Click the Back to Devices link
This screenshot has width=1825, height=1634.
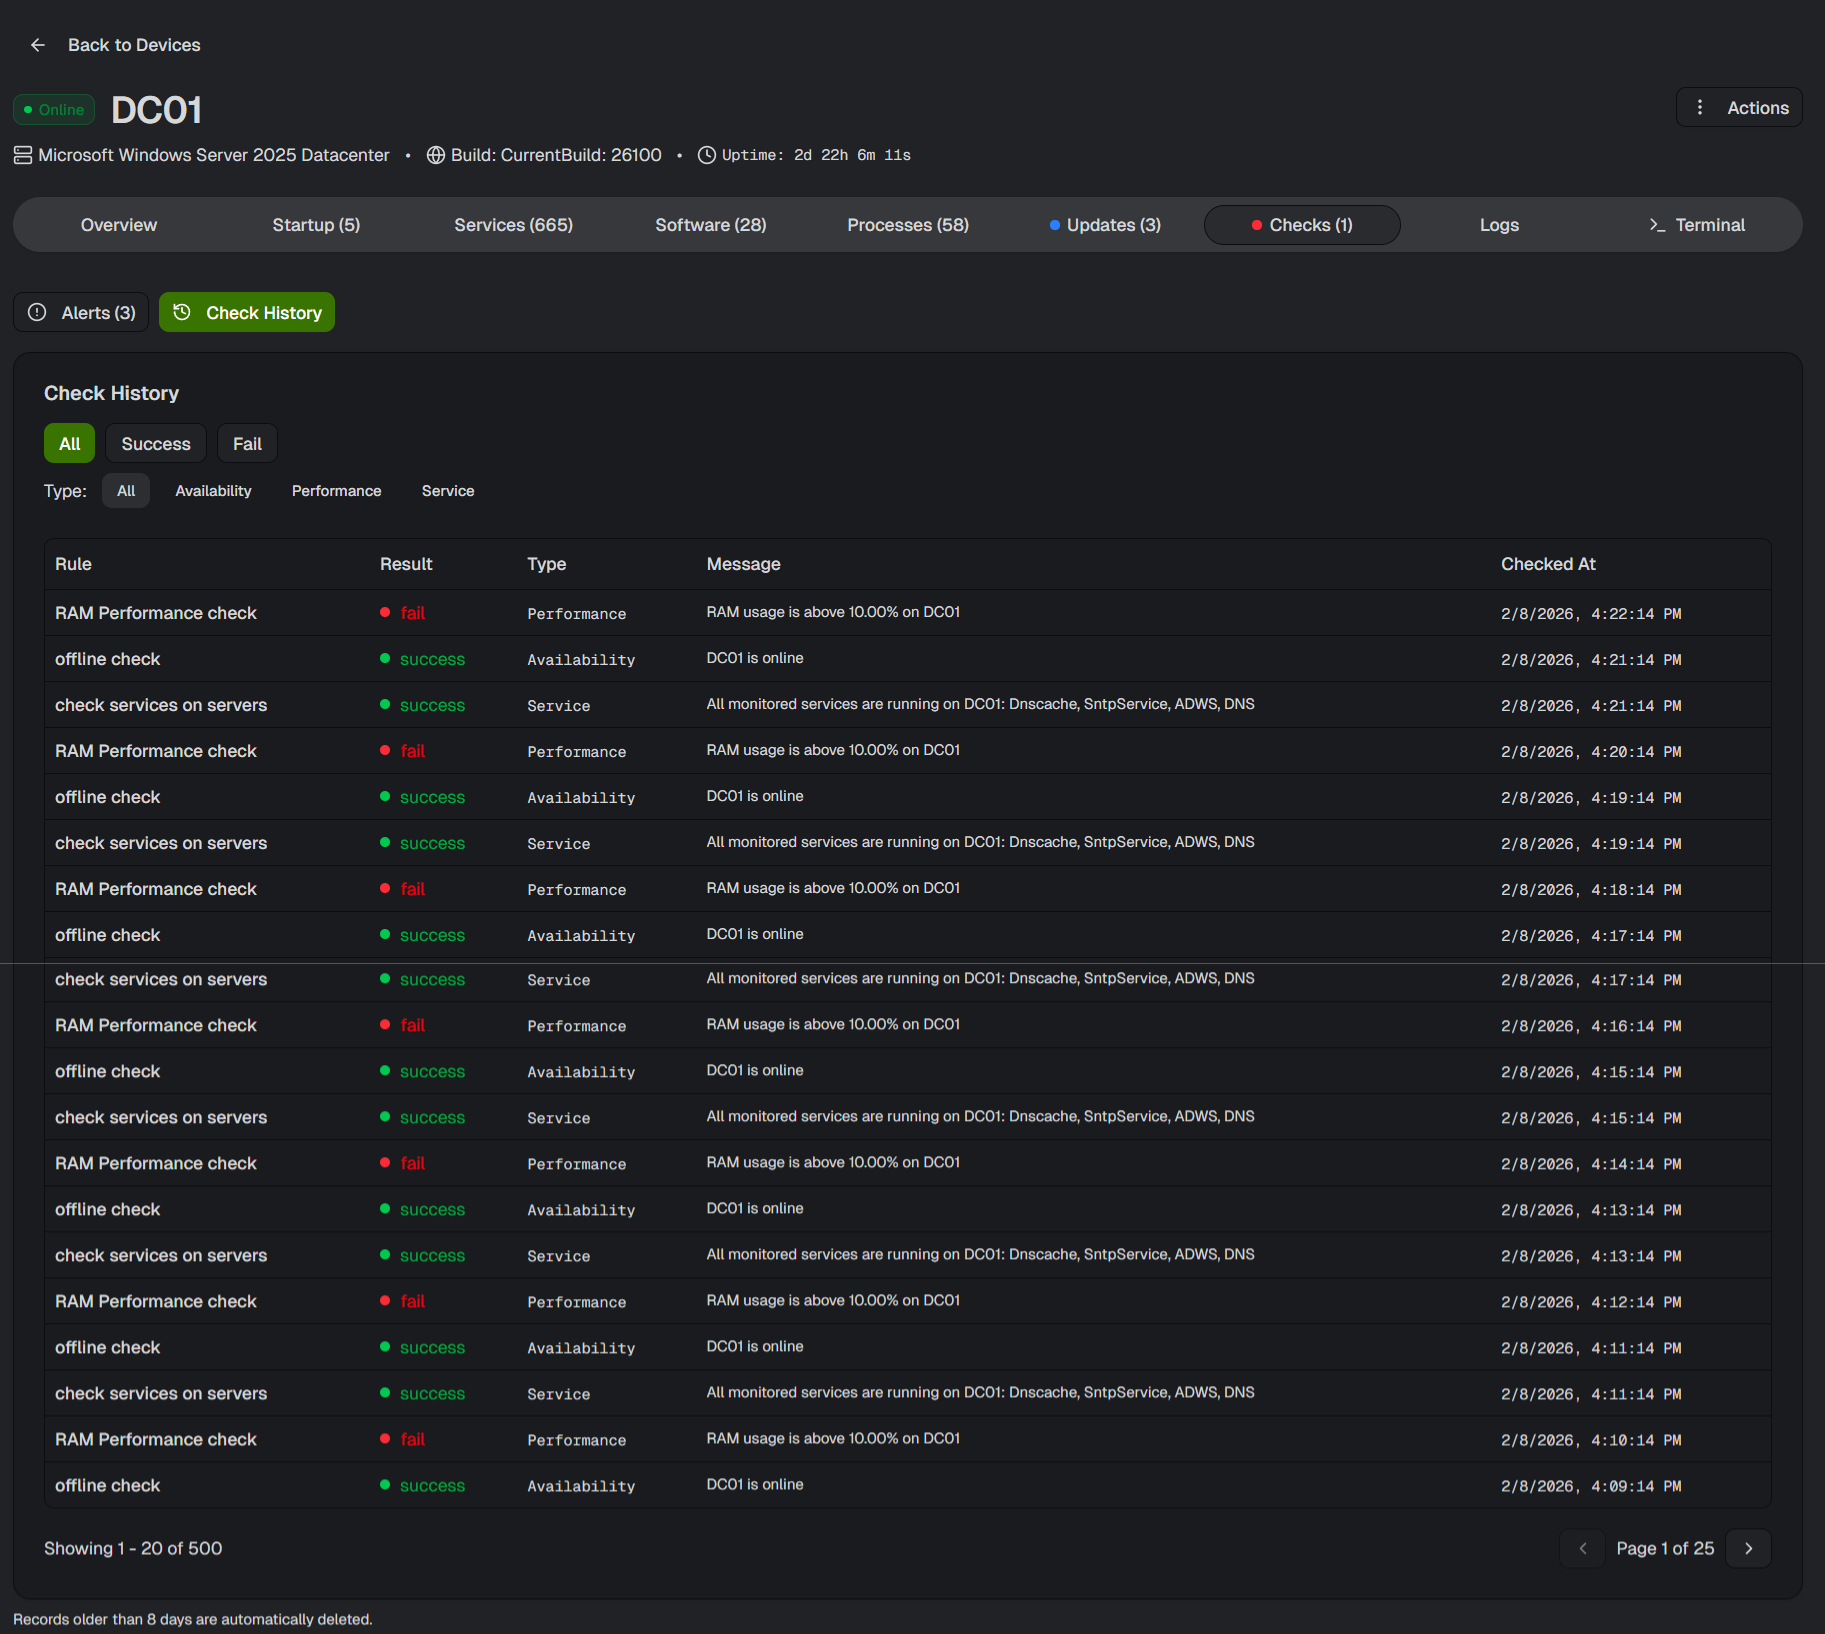[134, 45]
